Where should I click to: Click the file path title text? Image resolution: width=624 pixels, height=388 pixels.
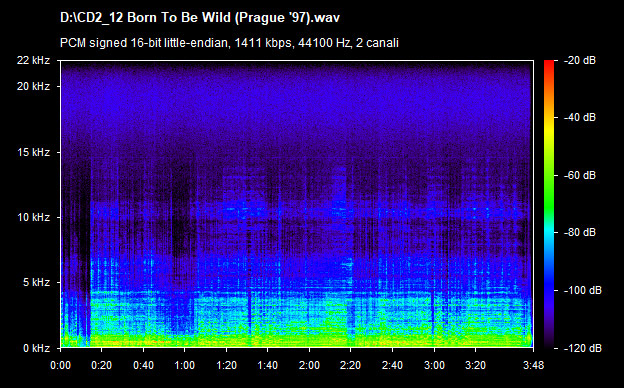click(200, 18)
